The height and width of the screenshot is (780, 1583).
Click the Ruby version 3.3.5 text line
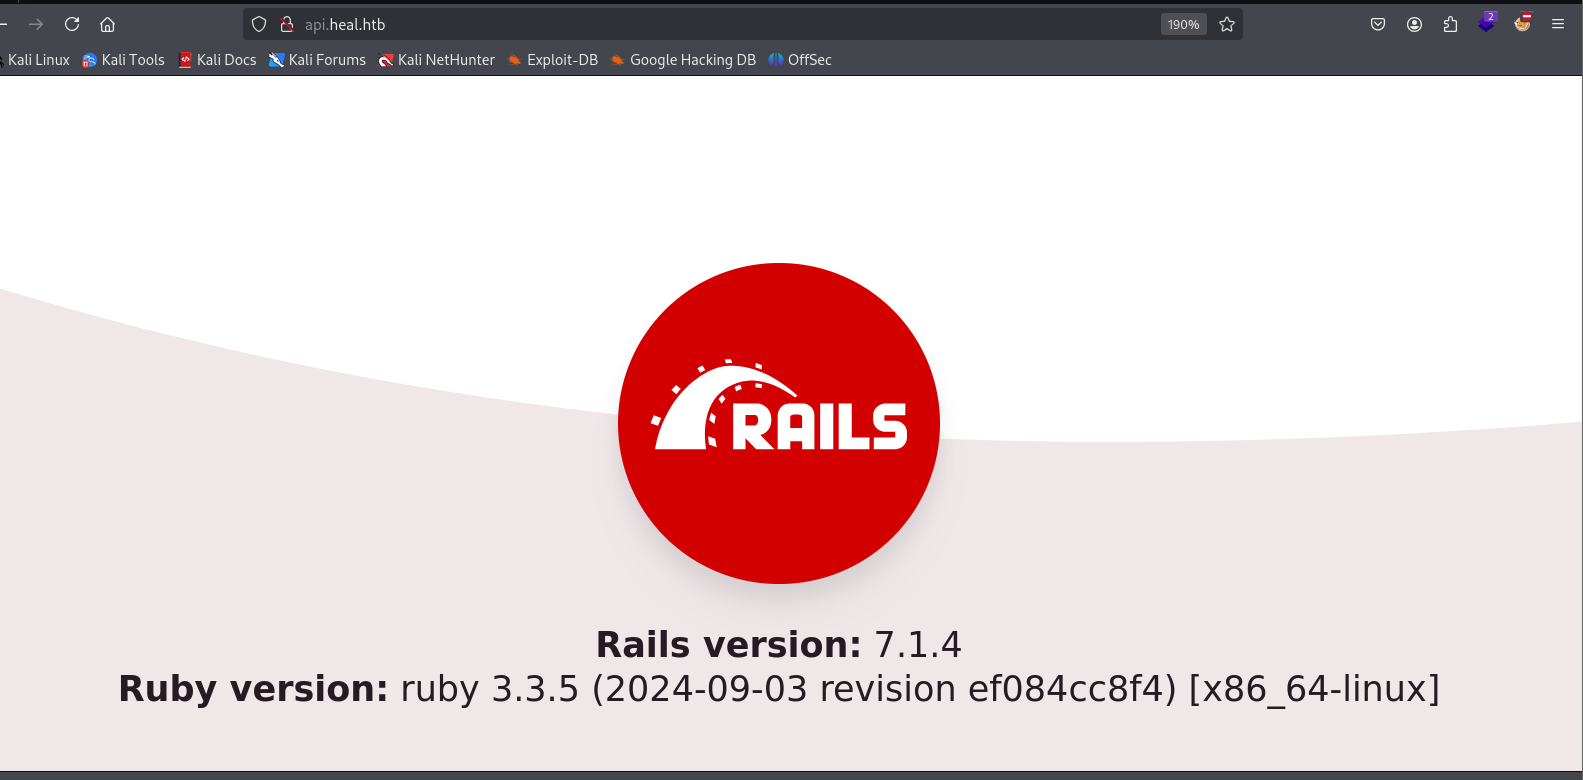[x=779, y=689]
